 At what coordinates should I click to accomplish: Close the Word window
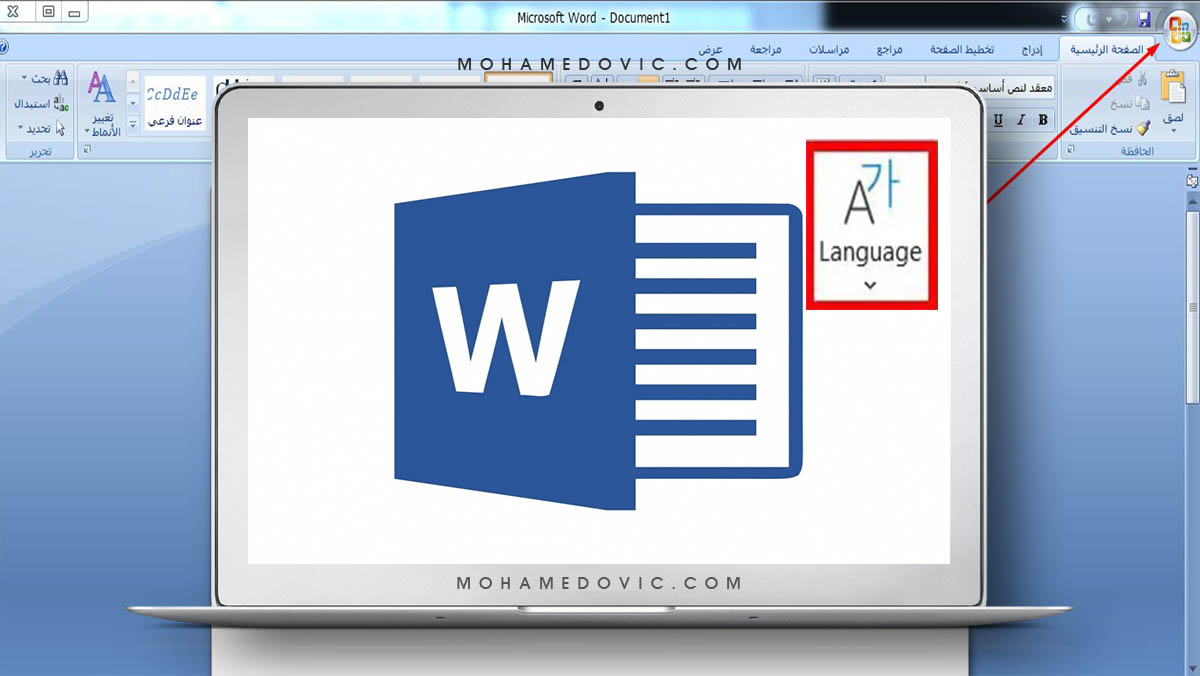coord(13,12)
